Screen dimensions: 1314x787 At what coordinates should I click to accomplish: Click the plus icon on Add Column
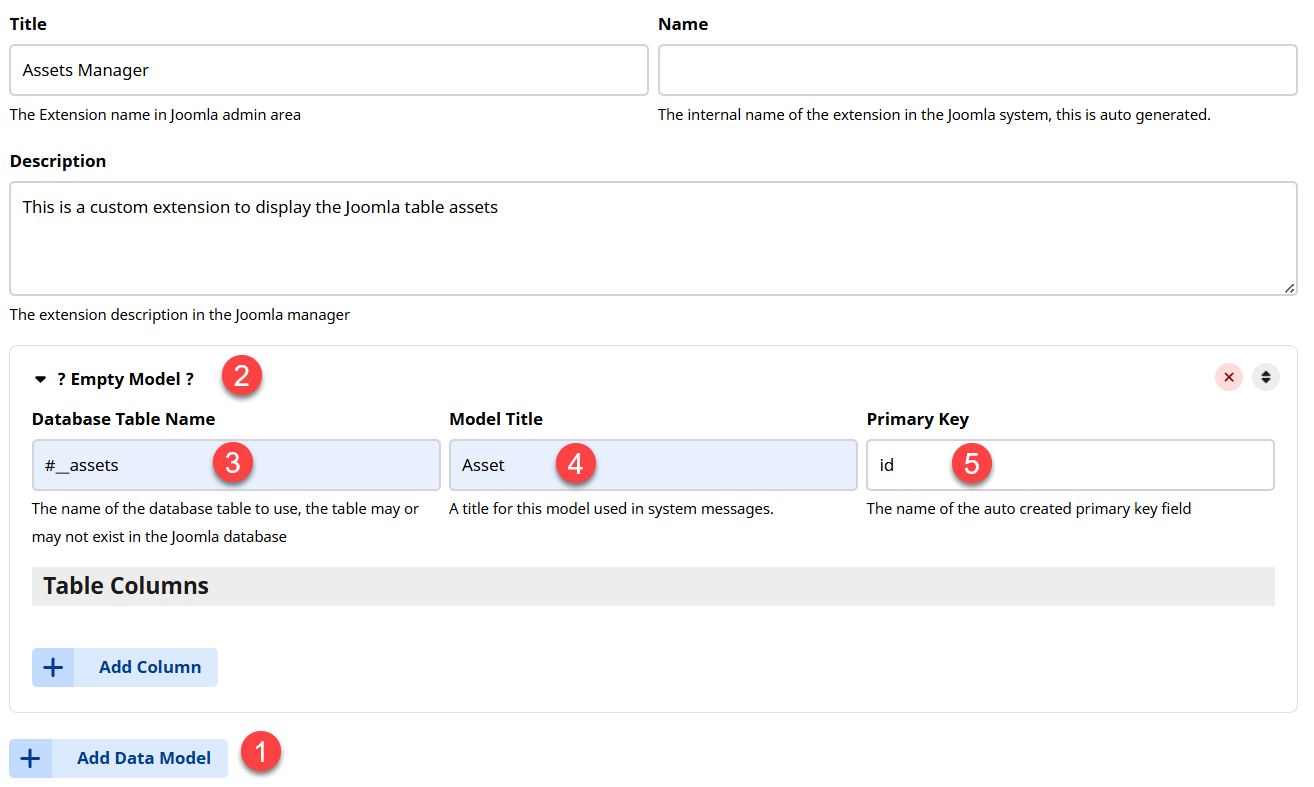[x=53, y=667]
